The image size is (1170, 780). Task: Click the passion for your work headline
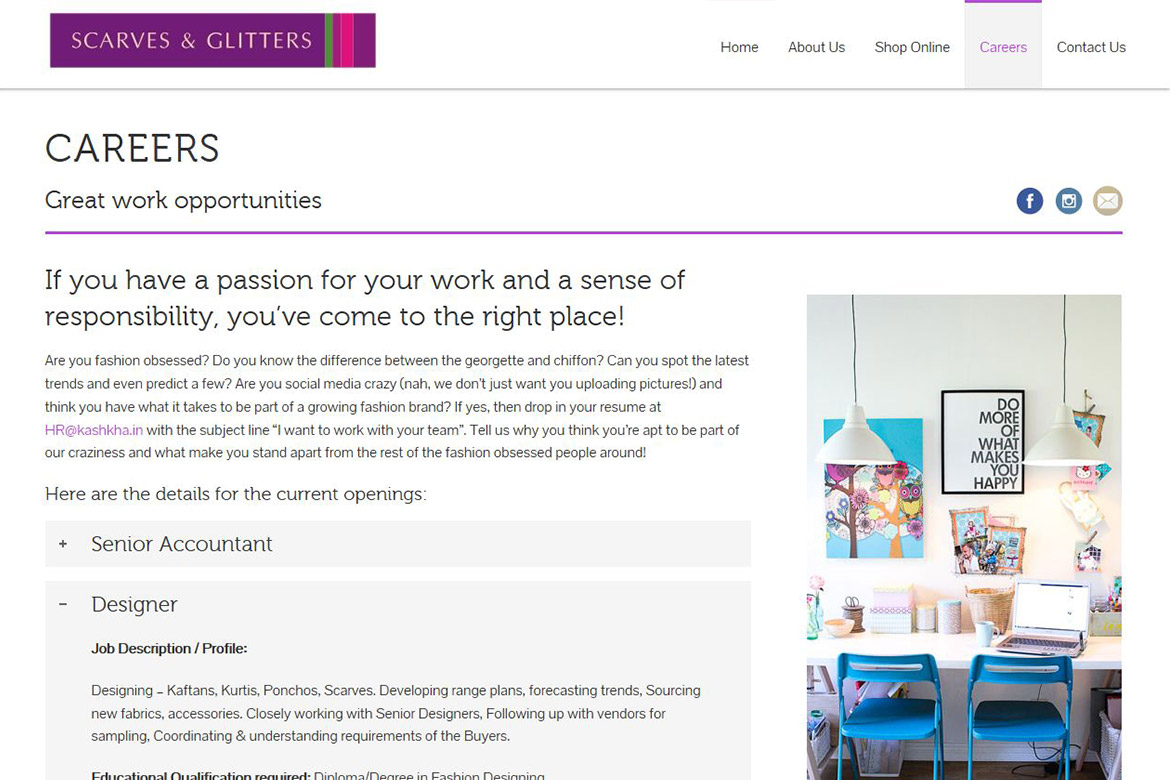(x=365, y=297)
